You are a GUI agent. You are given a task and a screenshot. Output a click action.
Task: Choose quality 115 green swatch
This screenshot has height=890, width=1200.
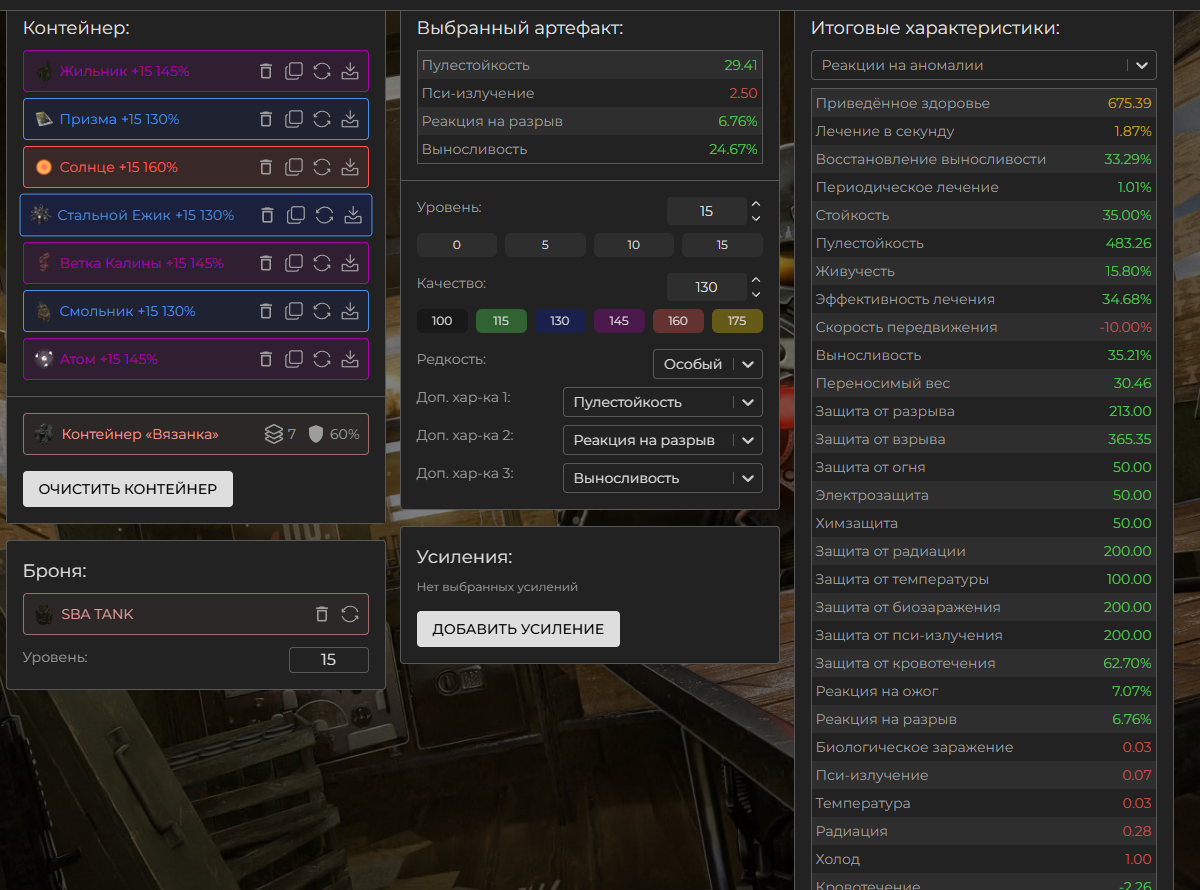point(501,321)
